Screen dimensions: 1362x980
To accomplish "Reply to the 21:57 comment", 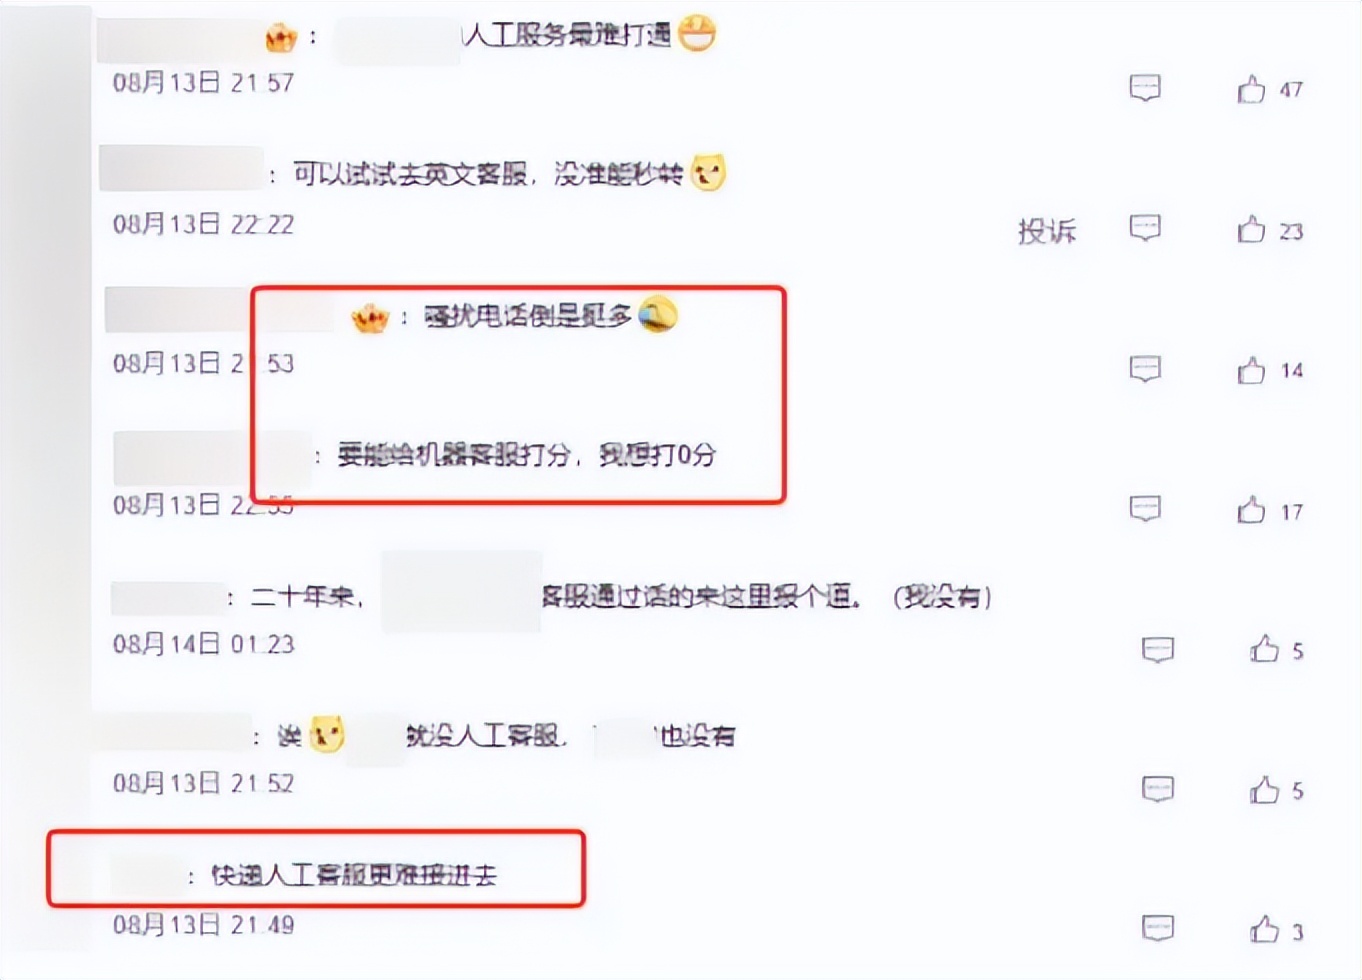I will tap(1145, 88).
